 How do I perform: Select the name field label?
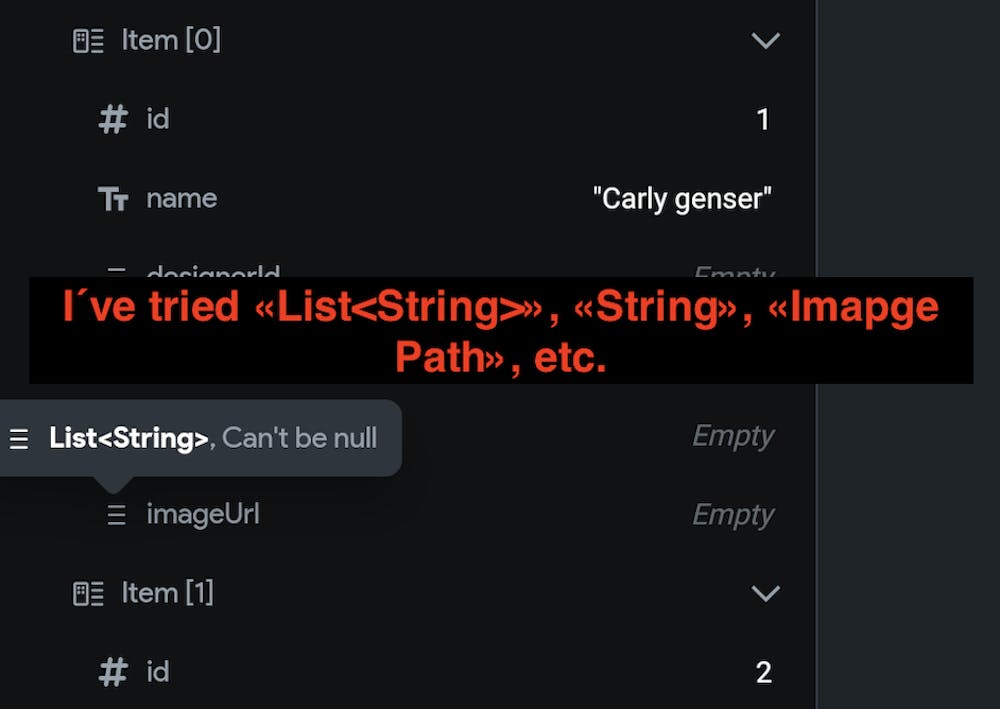coord(181,198)
